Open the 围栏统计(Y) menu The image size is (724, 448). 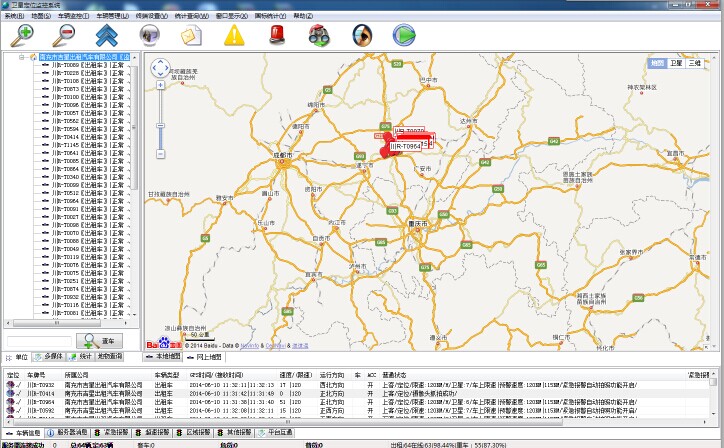(270, 16)
